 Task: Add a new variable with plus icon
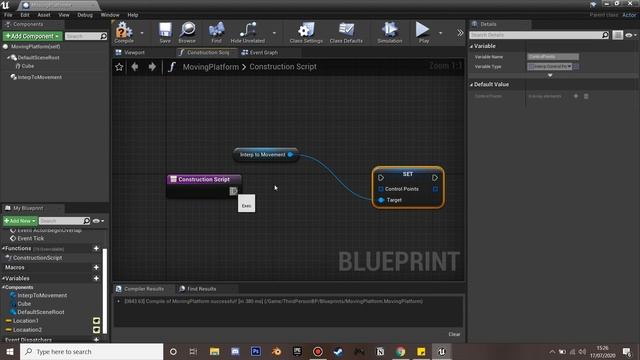(96, 278)
